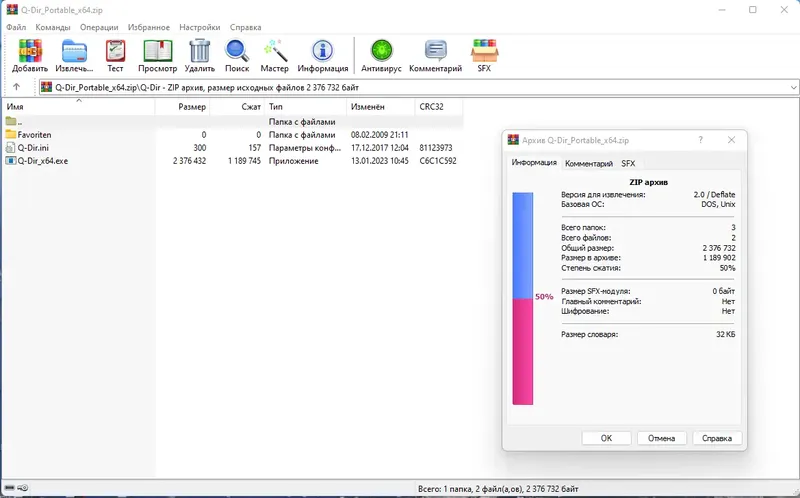Click the Добавить (Add) toolbar icon
The height and width of the screenshot is (498, 800).
pos(30,51)
